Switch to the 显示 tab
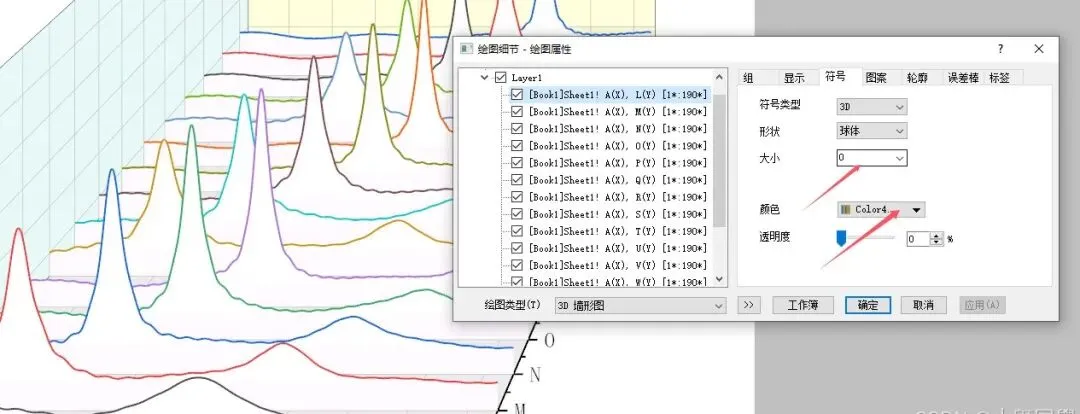This screenshot has height=414, width=1080. point(794,78)
